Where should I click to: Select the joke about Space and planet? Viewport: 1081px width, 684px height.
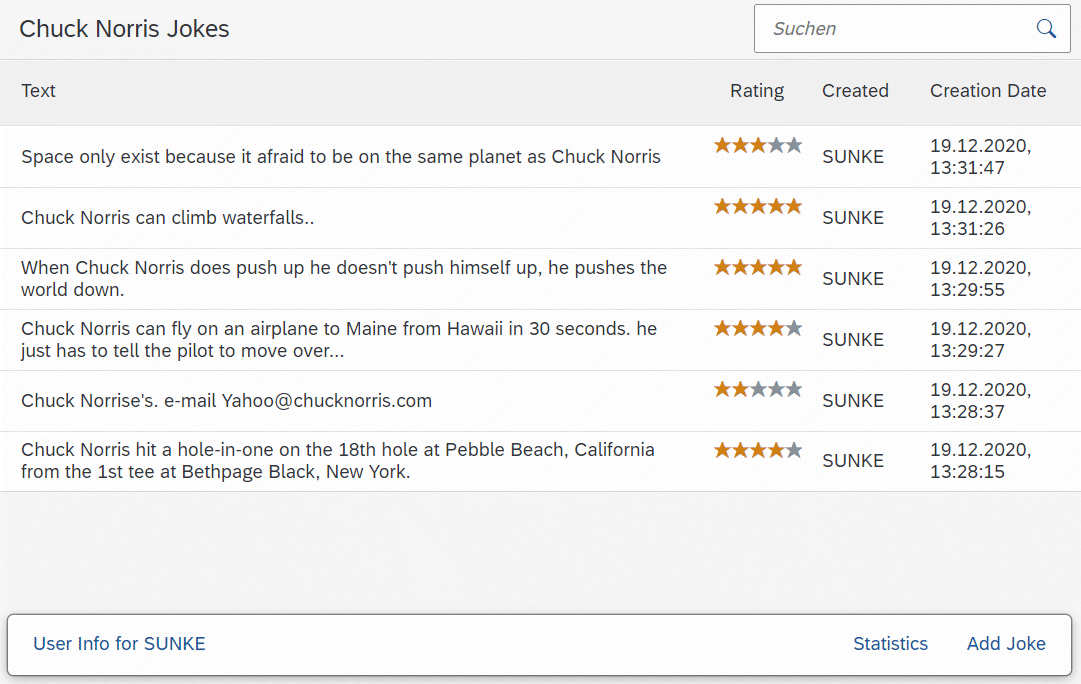540,157
